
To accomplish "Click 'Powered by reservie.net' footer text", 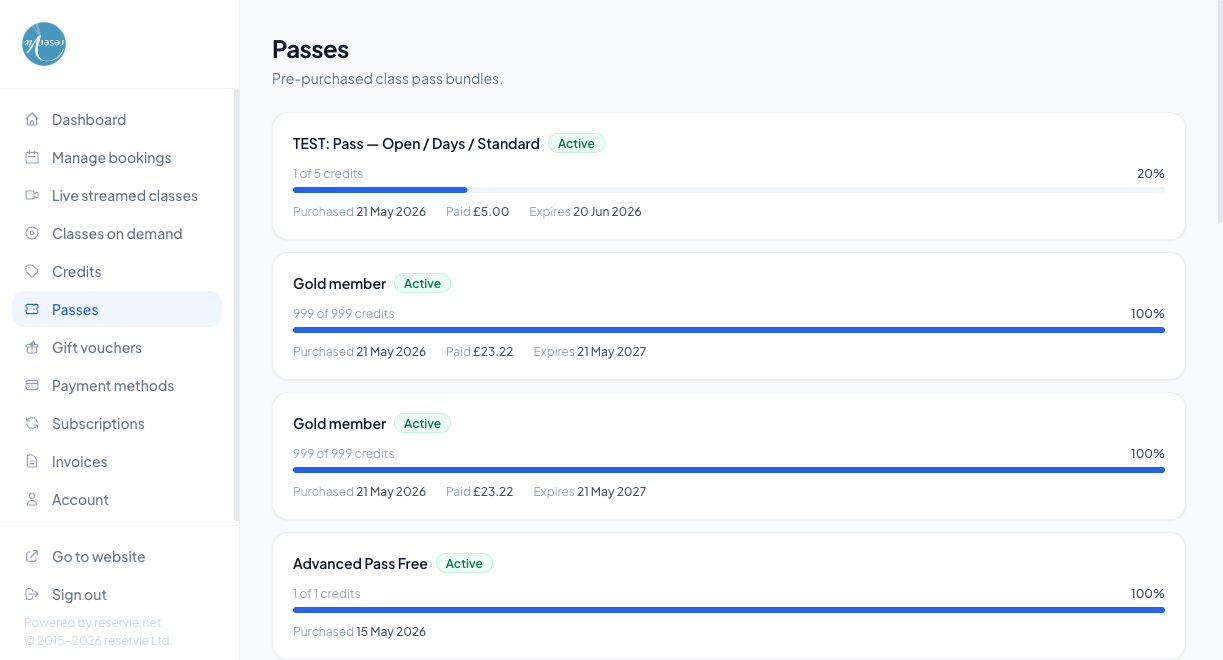I will (92, 622).
